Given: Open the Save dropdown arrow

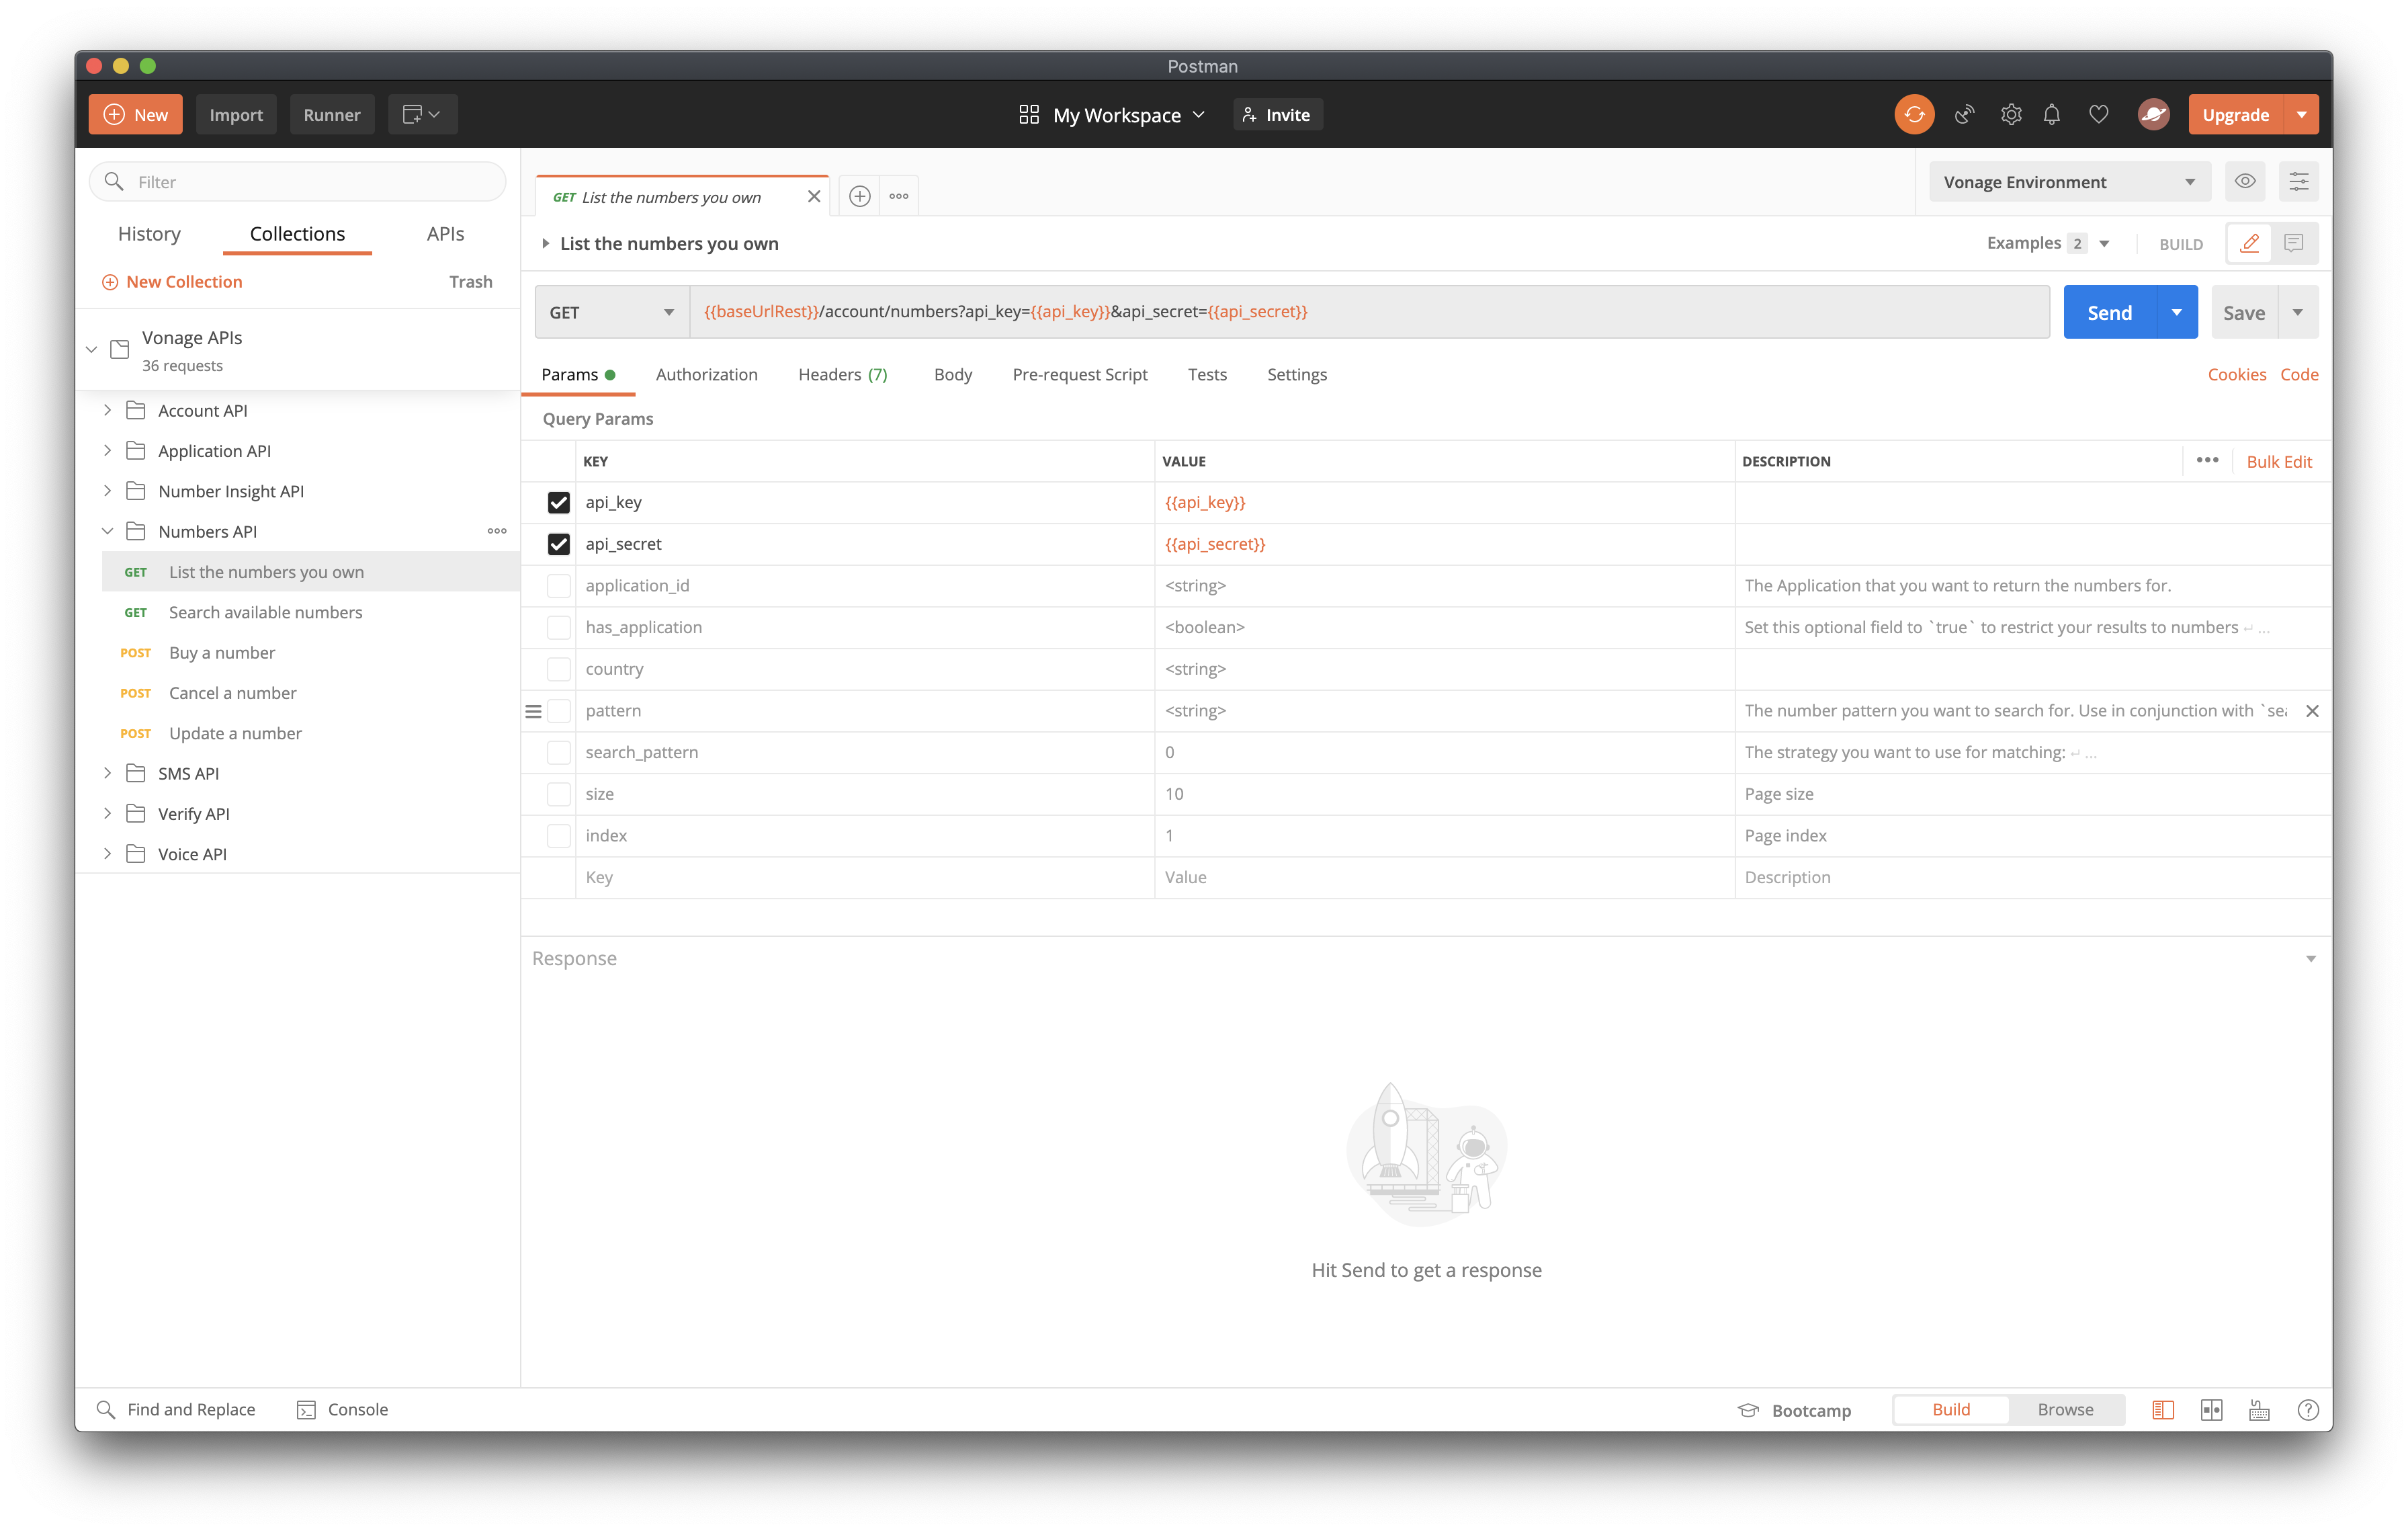Looking at the screenshot, I should 2298,313.
